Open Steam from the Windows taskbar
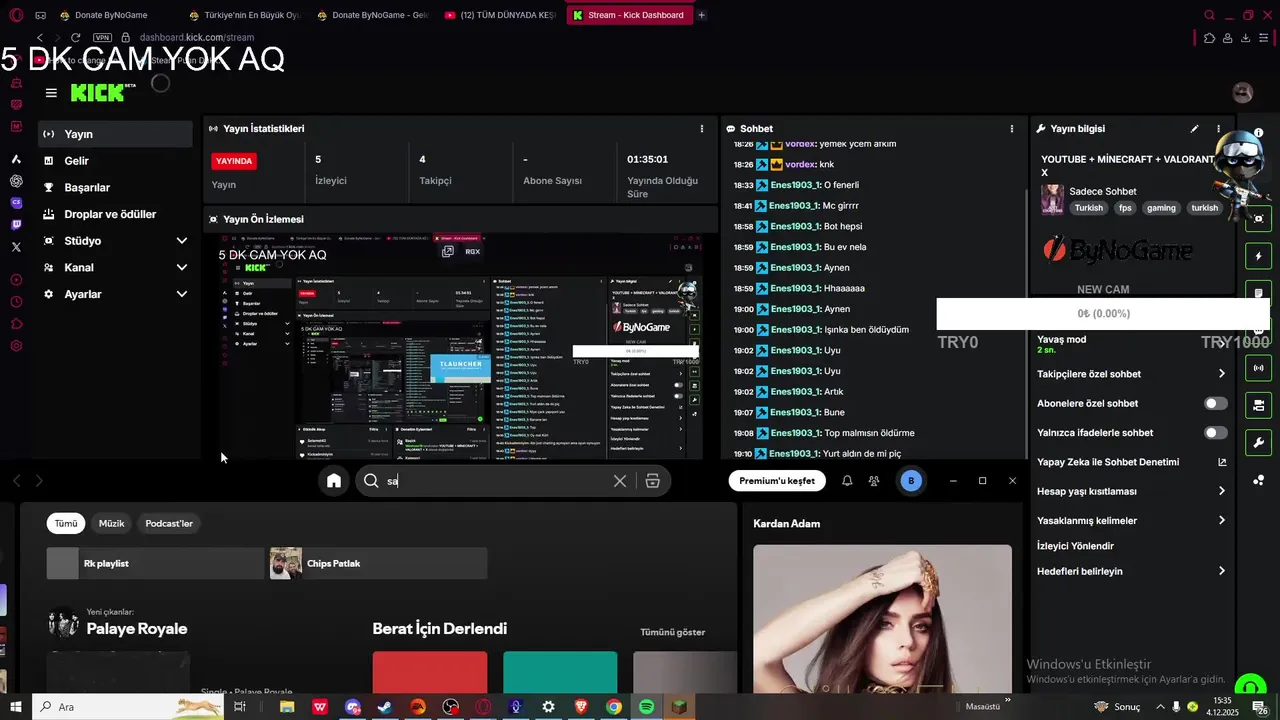The height and width of the screenshot is (720, 1280). (385, 707)
